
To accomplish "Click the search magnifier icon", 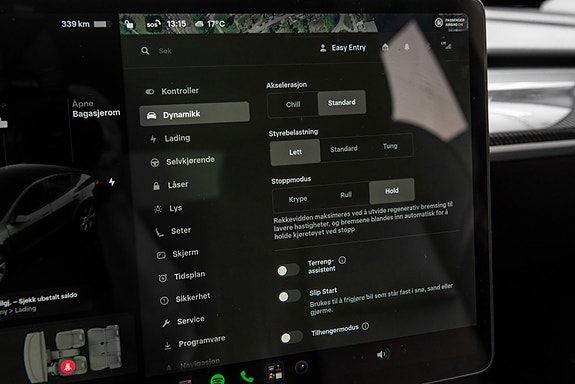I will pyautogui.click(x=145, y=51).
